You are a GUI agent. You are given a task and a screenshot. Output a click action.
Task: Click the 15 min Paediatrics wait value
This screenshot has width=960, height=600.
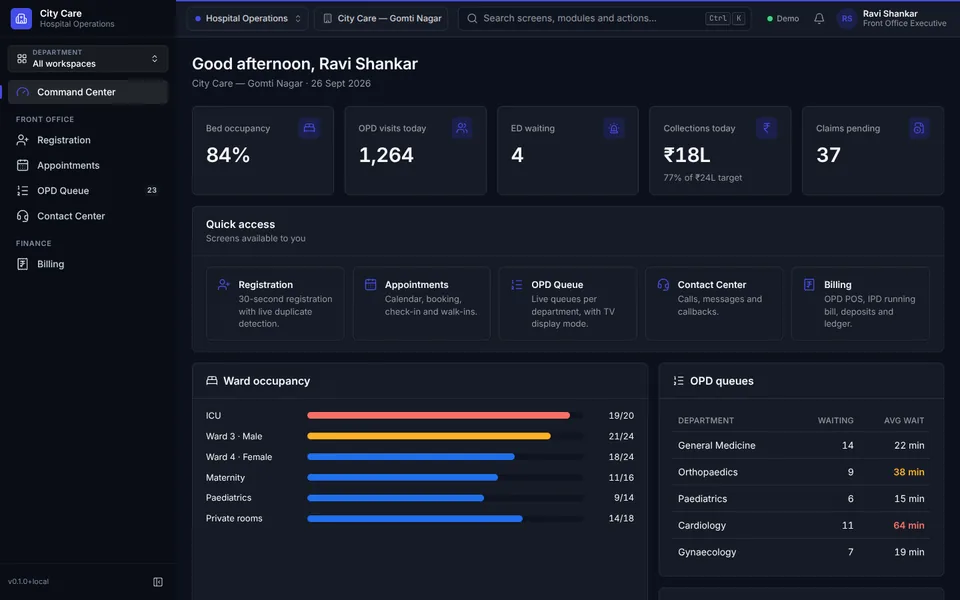(x=909, y=499)
